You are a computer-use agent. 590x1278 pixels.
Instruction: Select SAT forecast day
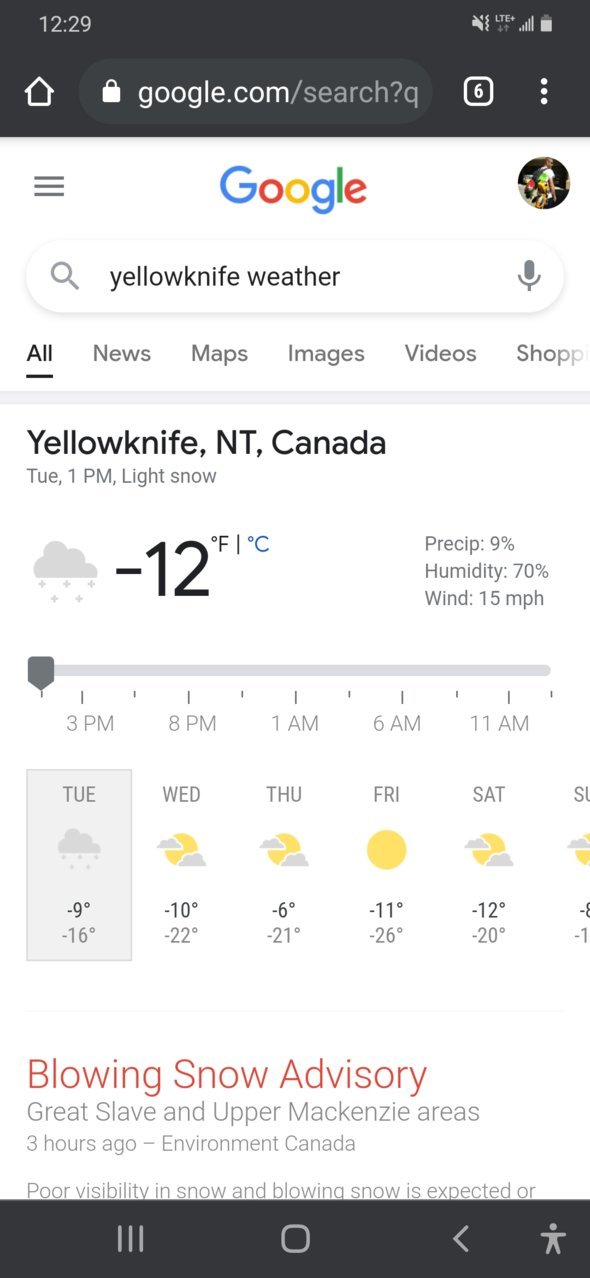(489, 865)
